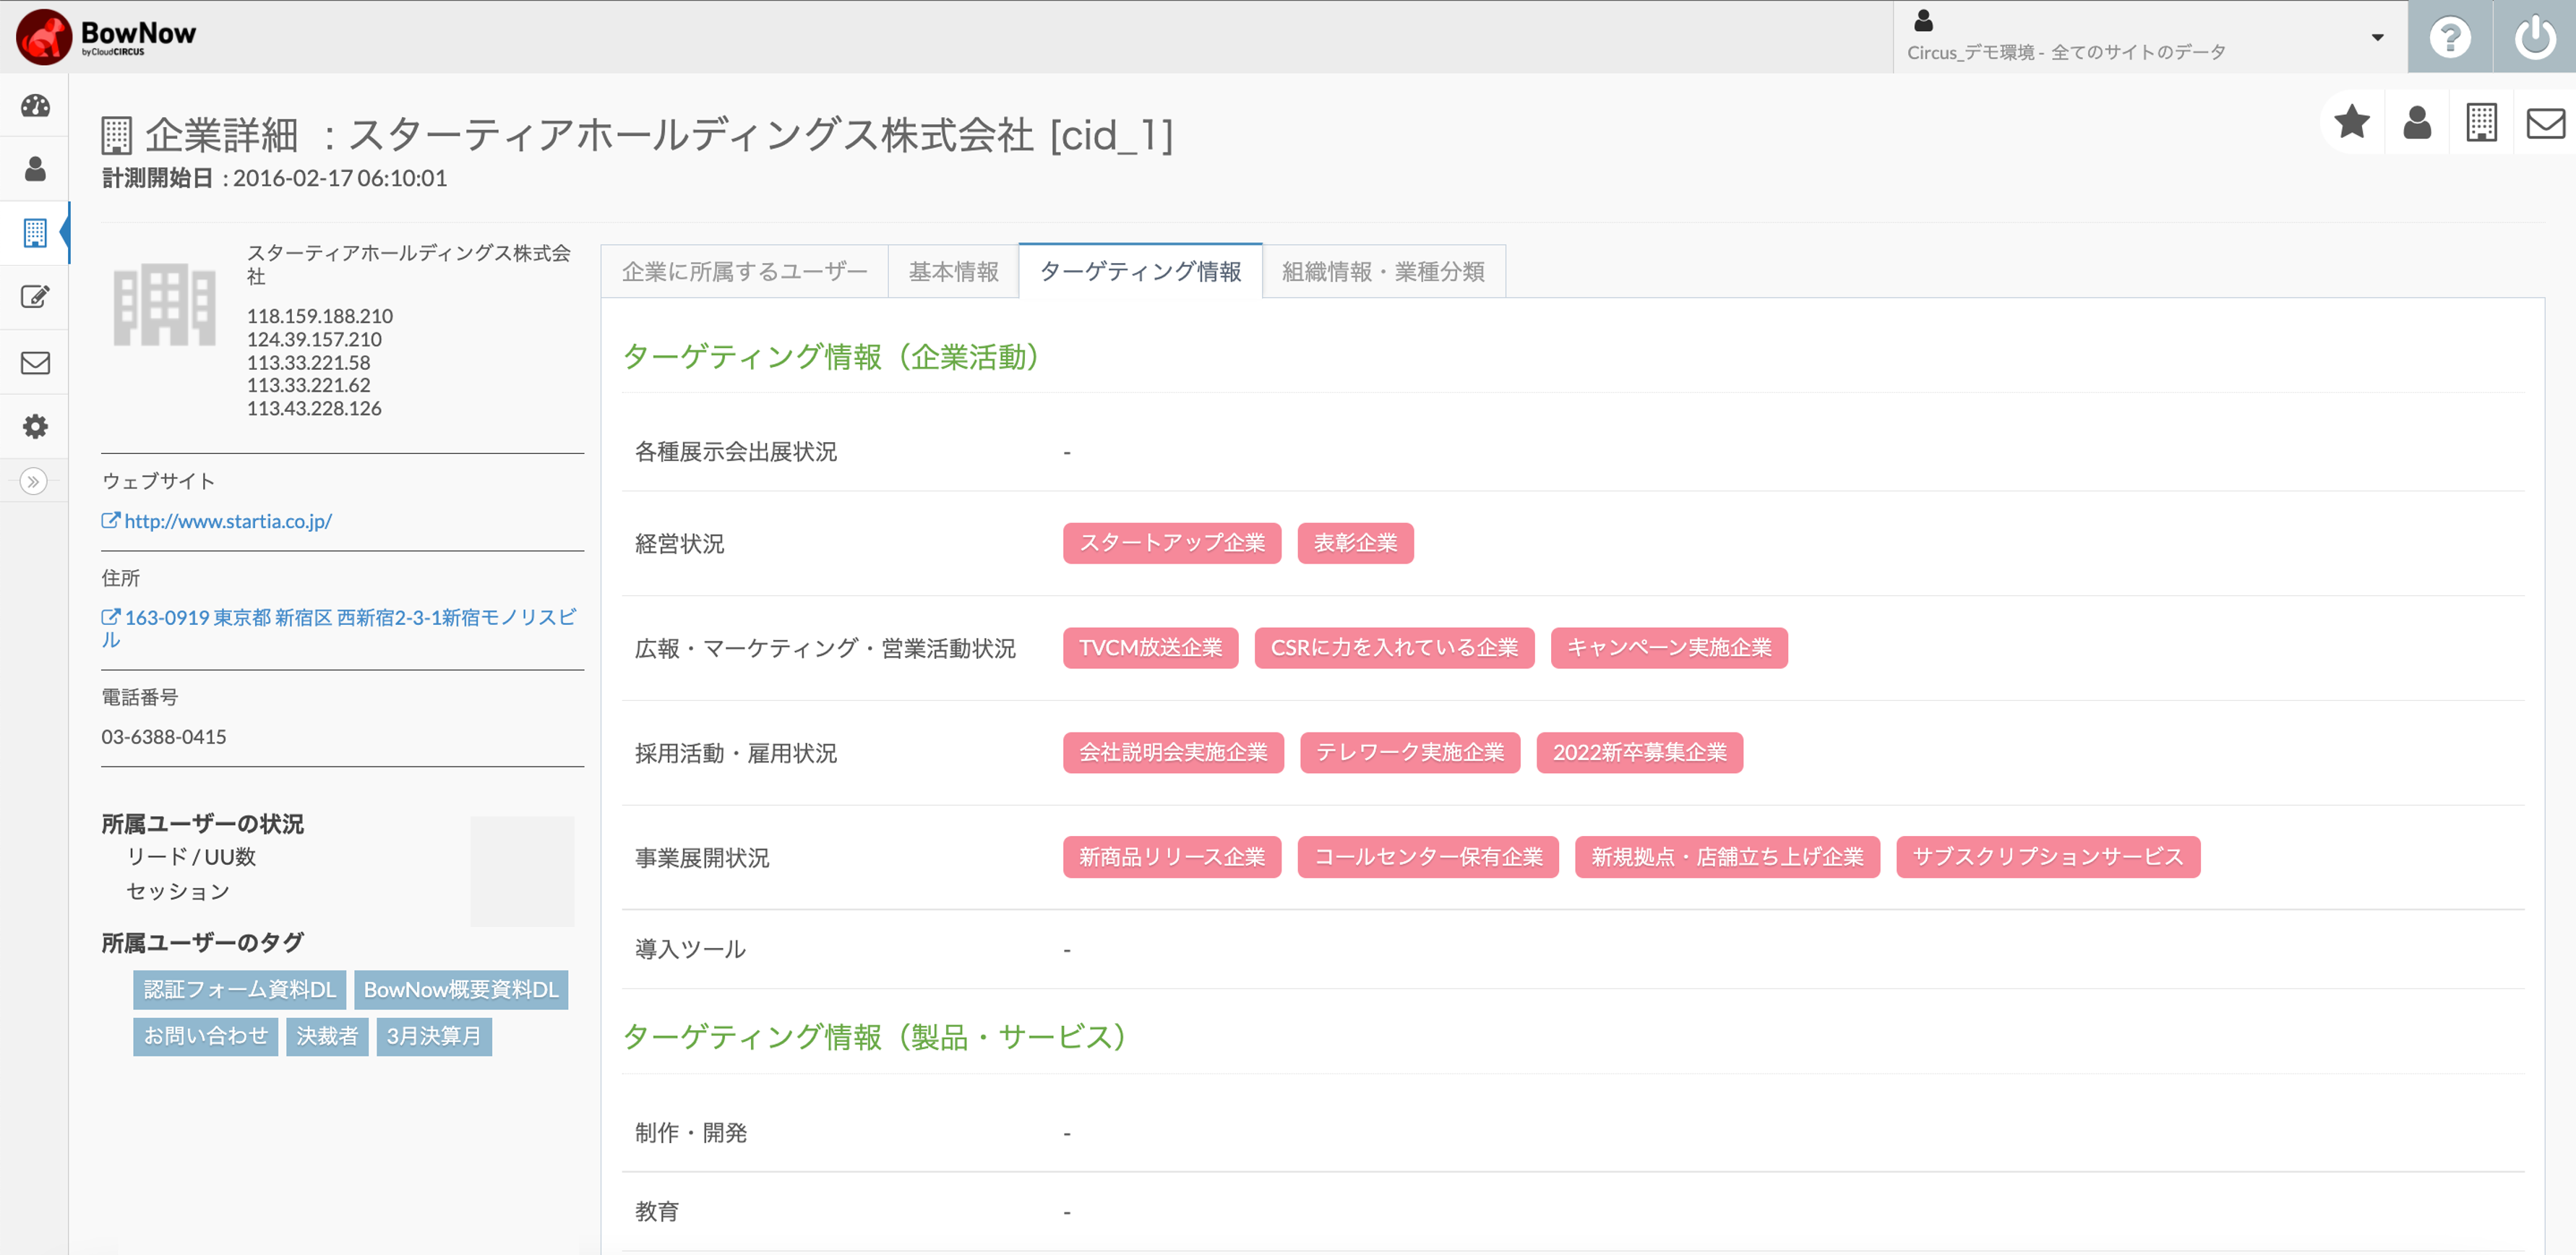Image resolution: width=2576 pixels, height=1255 pixels.
Task: Open the http://www.startia.co.jp/ website link
Action: click(x=227, y=521)
